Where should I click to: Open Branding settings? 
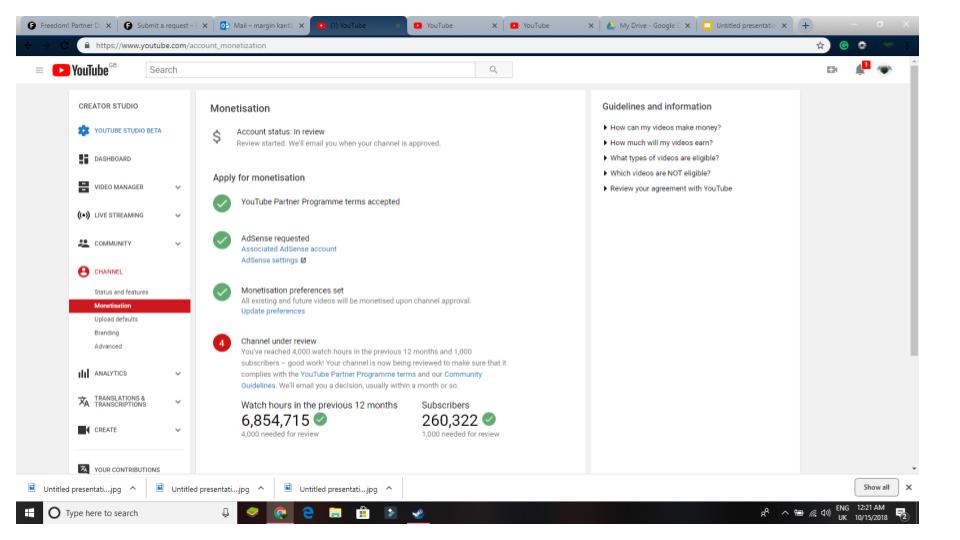tap(107, 332)
